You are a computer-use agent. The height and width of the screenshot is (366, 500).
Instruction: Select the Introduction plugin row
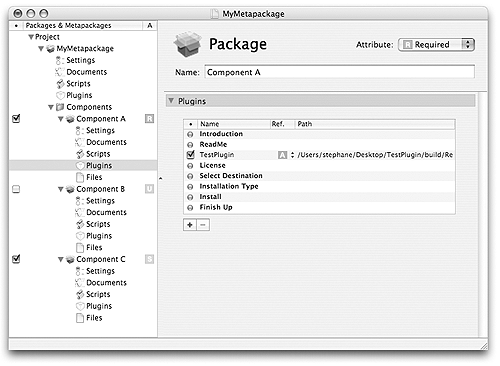(x=319, y=134)
